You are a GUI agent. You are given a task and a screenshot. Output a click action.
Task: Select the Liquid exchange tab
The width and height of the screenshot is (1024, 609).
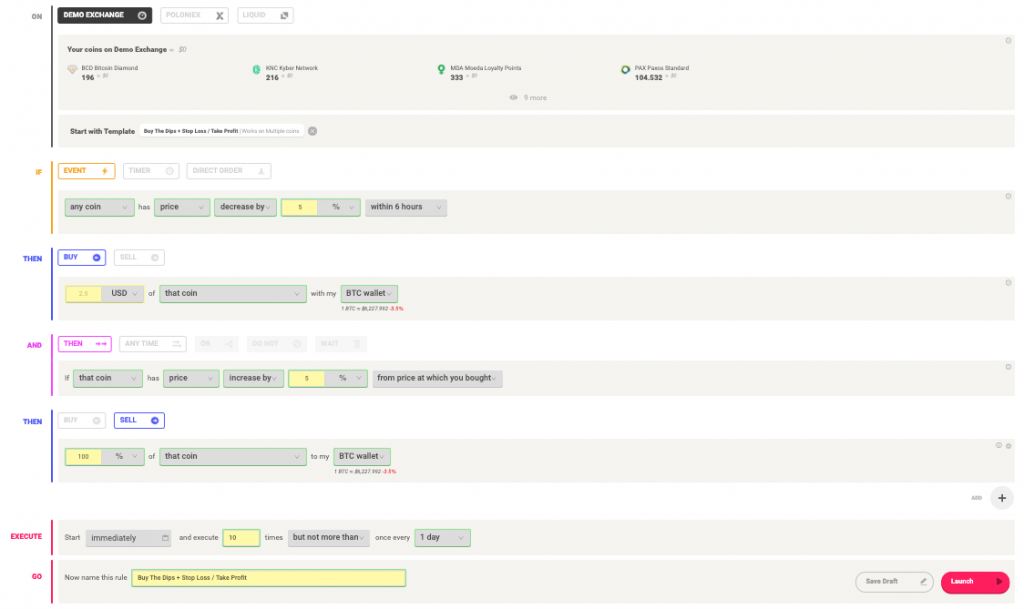pos(265,15)
